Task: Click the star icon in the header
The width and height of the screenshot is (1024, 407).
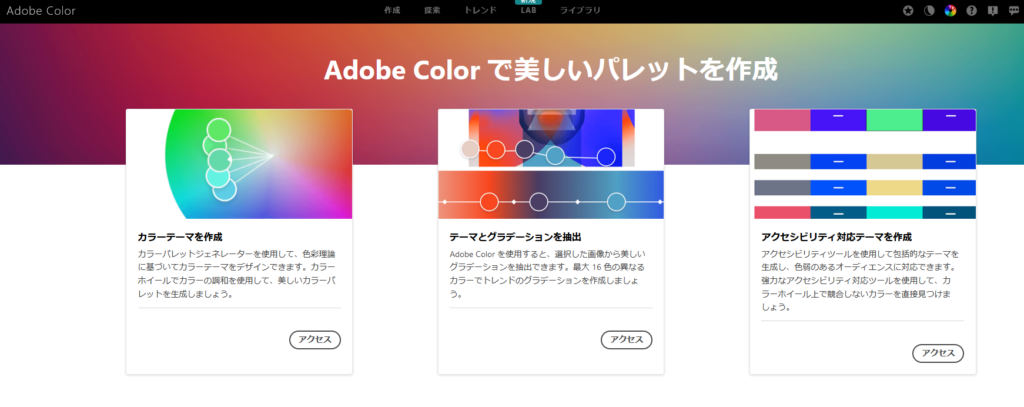Action: coord(908,10)
